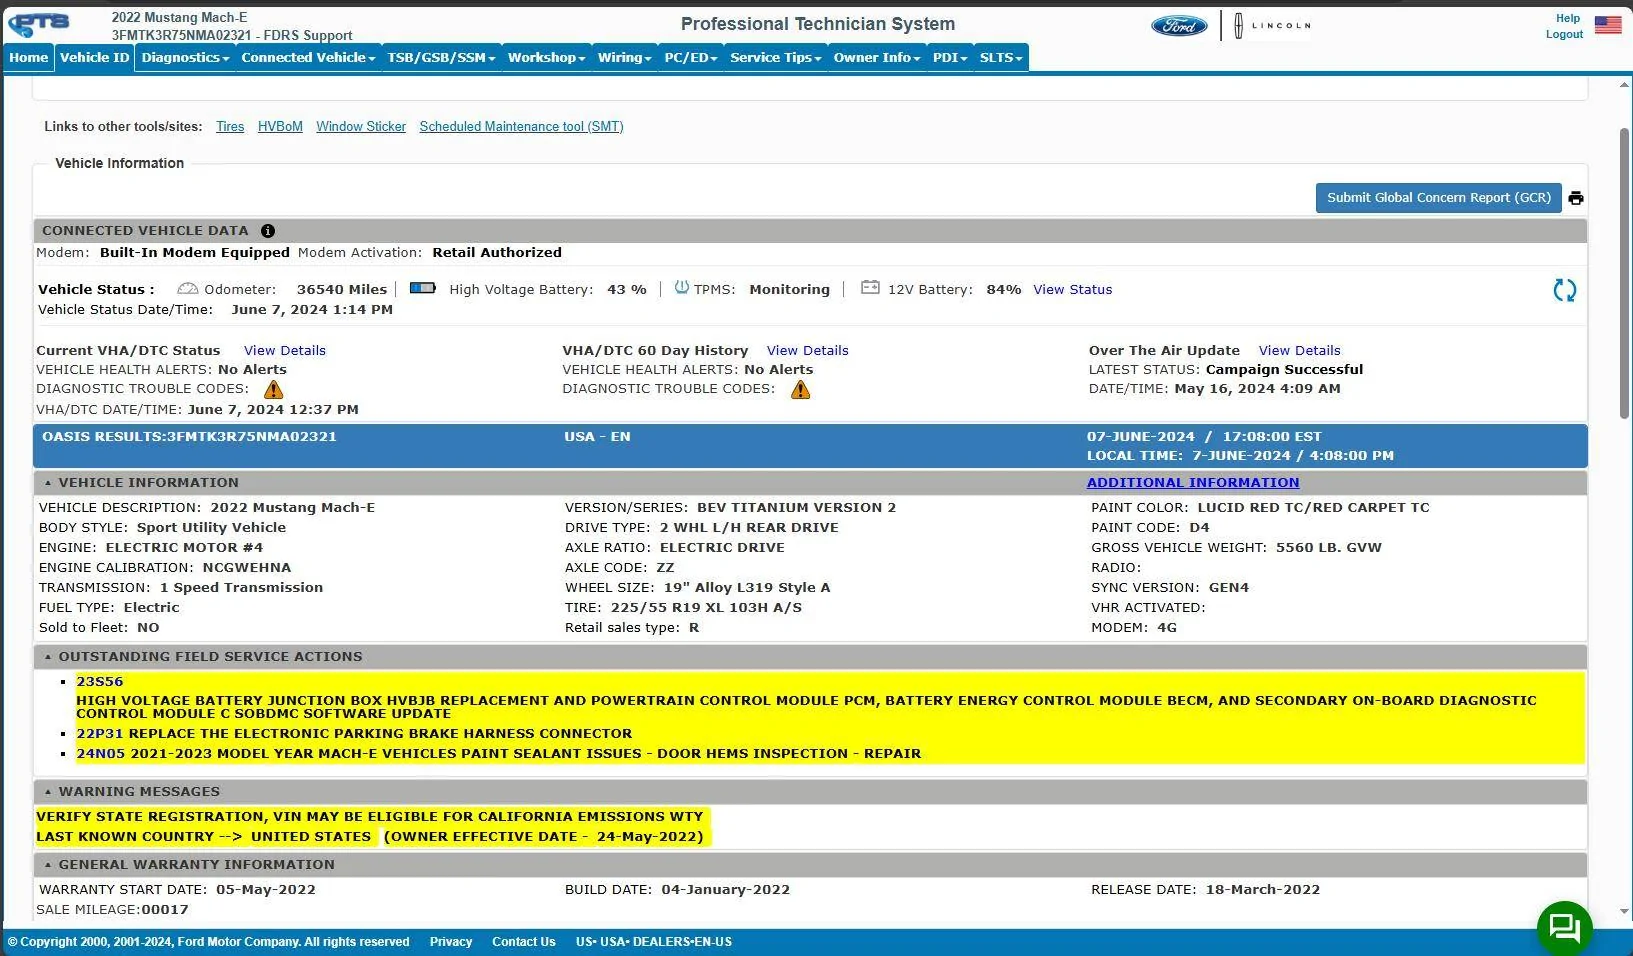Viewport: 1633px width, 956px height.
Task: Collapse the Vehicle Information section
Action: (47, 483)
